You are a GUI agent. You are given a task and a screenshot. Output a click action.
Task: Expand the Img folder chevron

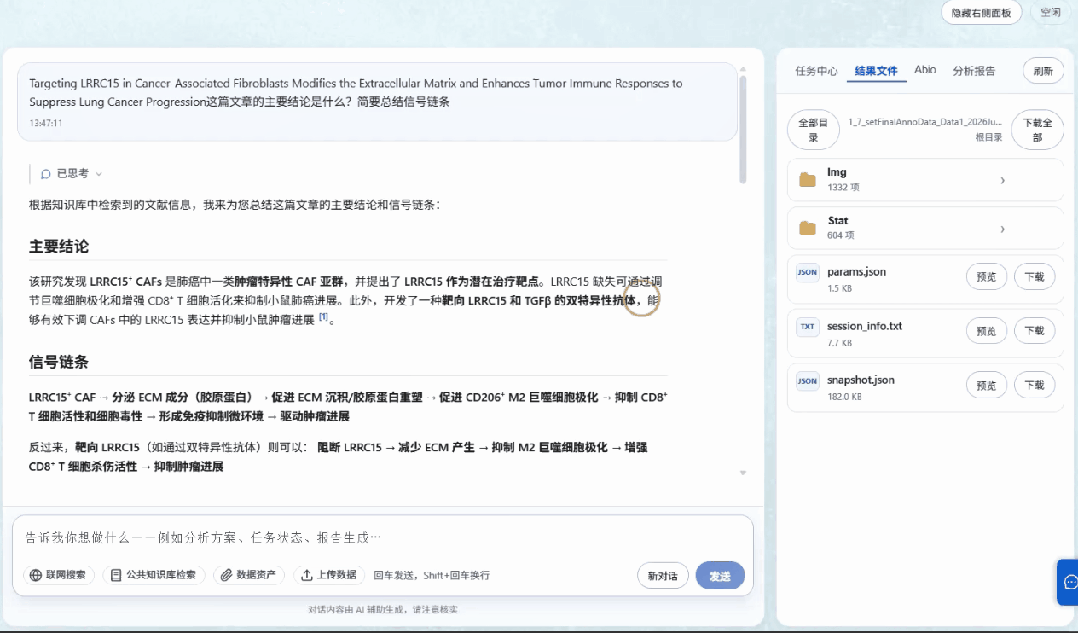1002,180
